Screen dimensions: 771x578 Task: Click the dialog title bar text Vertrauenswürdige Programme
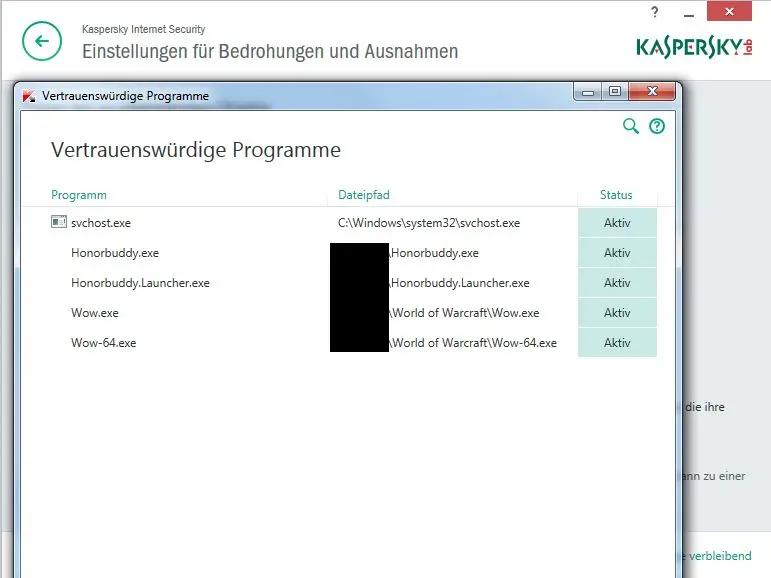point(125,96)
